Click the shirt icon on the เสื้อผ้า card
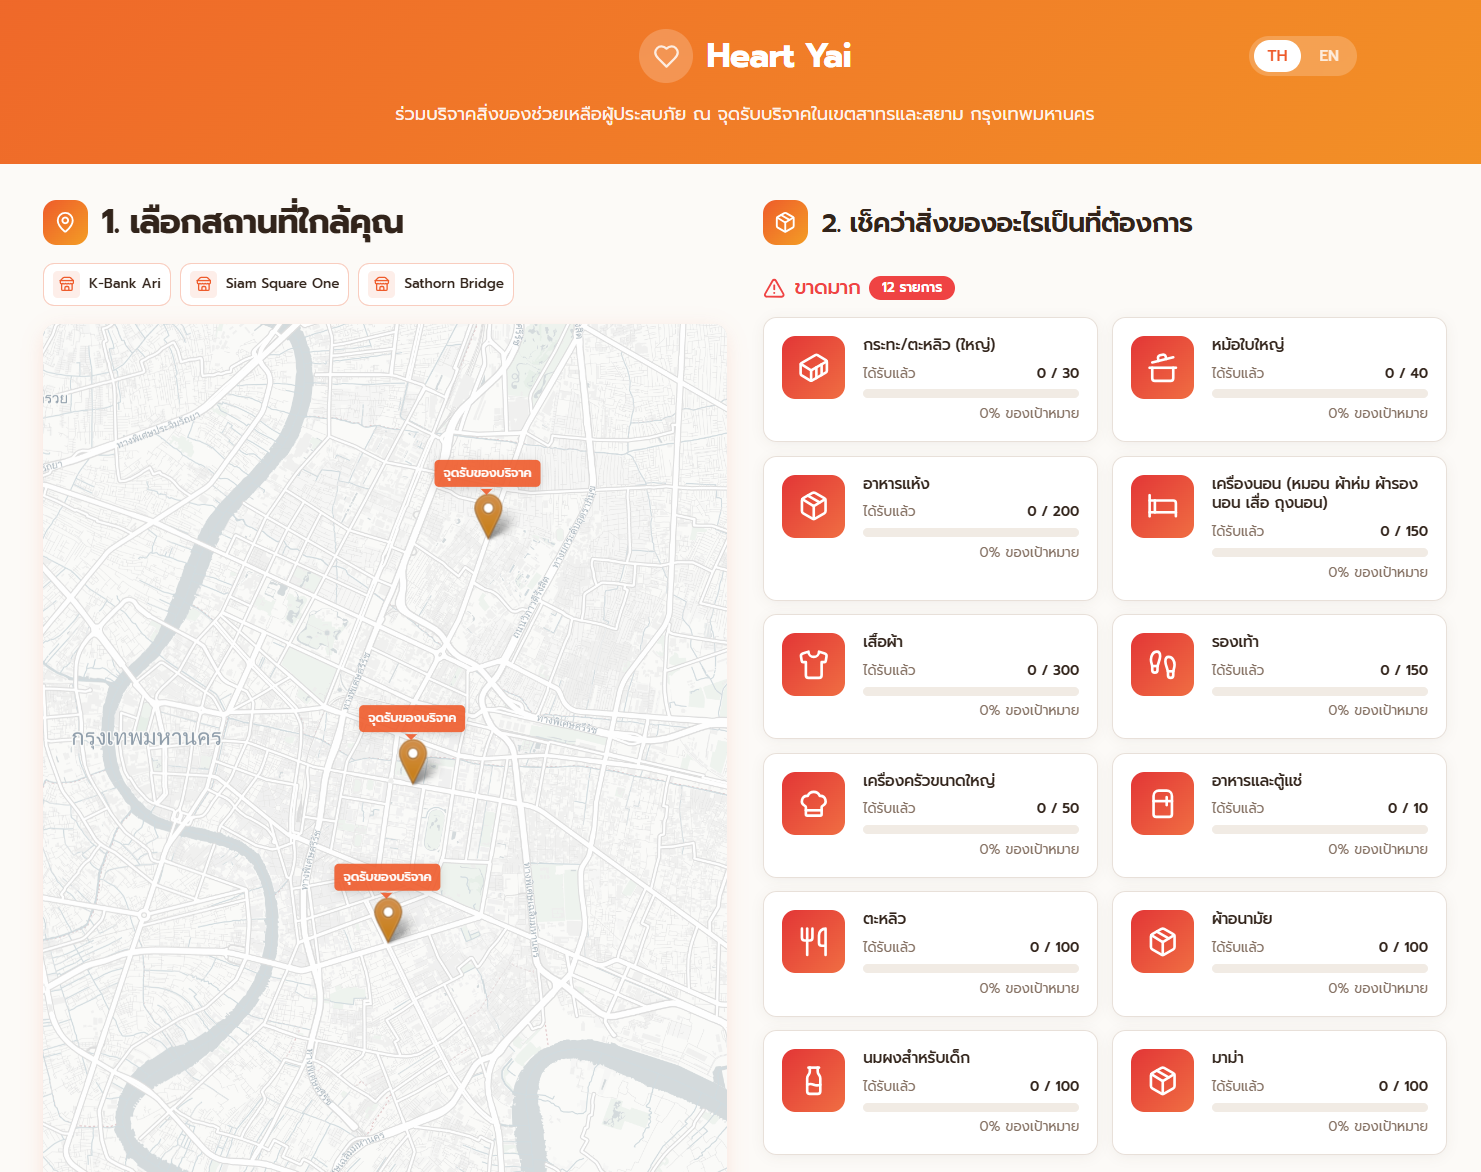The image size is (1481, 1172). pyautogui.click(x=813, y=665)
